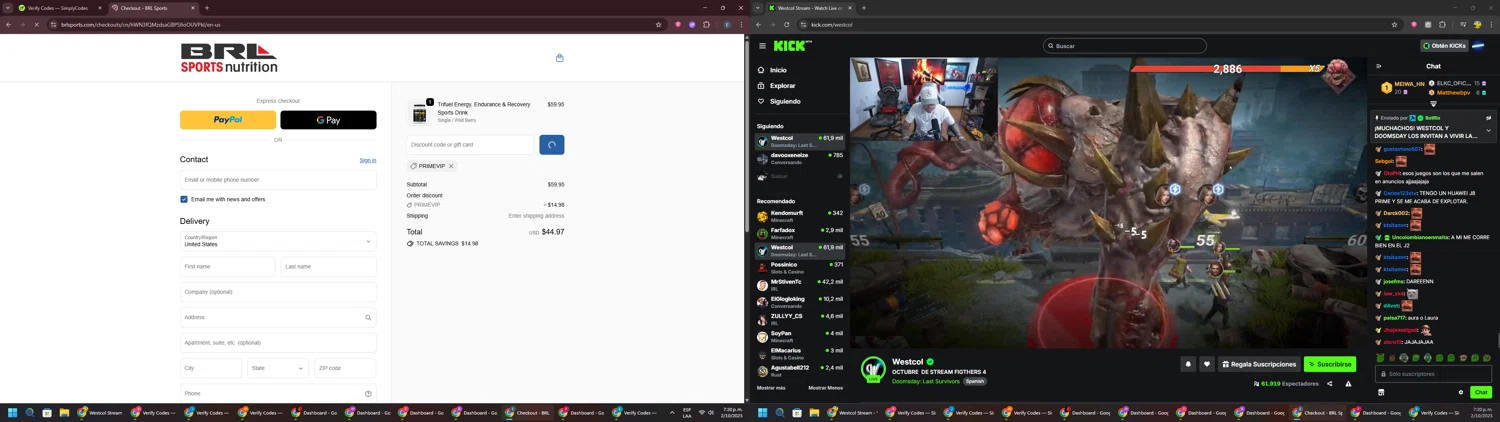Focus the Discount code or gift card field
1500x422 pixels.
click(x=471, y=145)
